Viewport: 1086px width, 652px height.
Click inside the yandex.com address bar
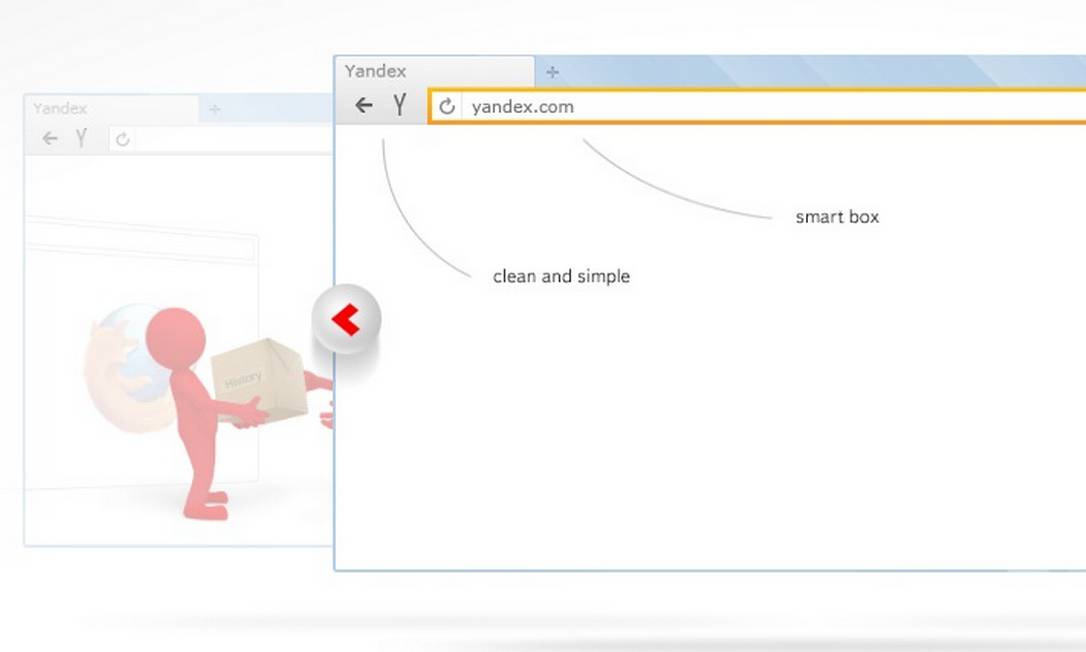pyautogui.click(x=700, y=106)
